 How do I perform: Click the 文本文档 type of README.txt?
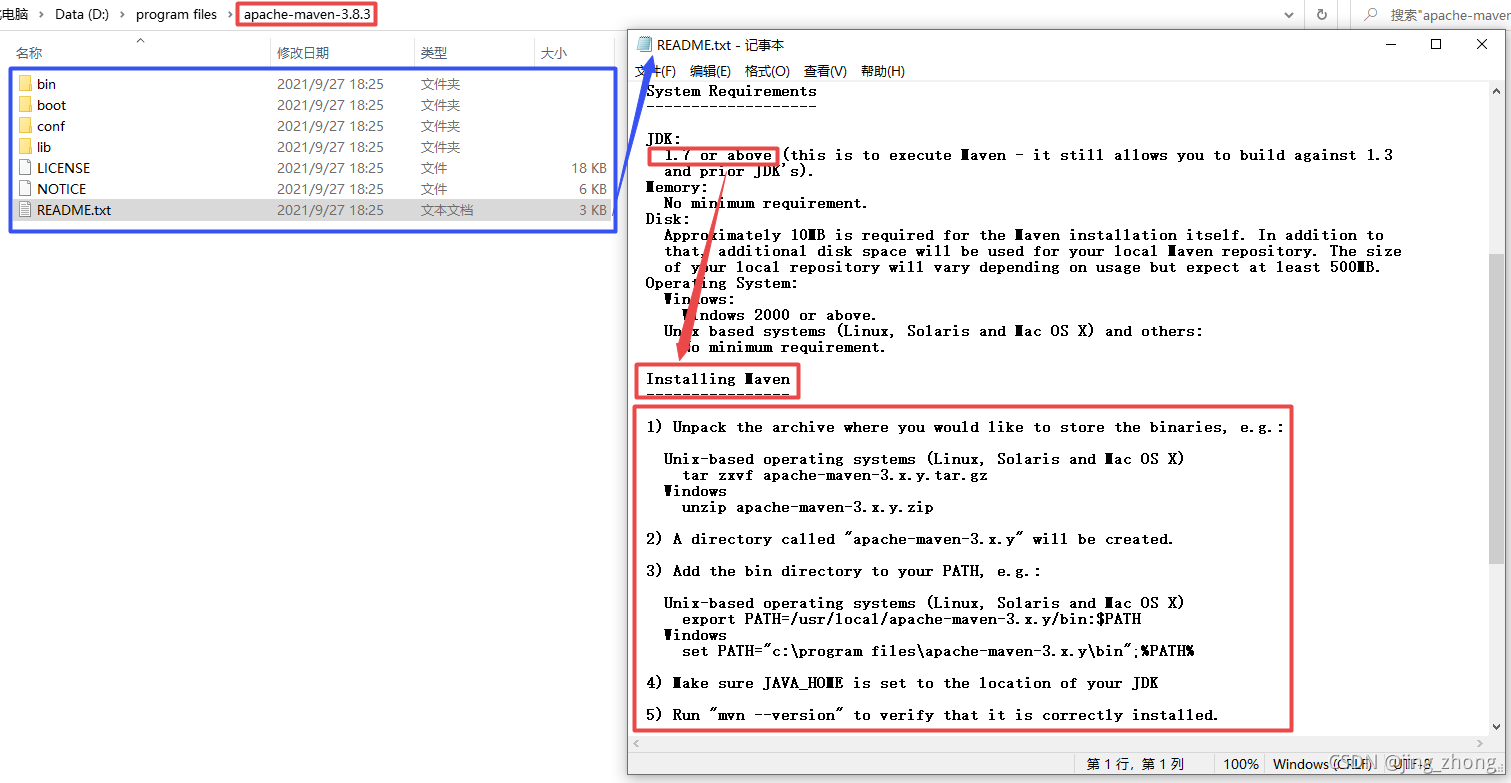[447, 210]
